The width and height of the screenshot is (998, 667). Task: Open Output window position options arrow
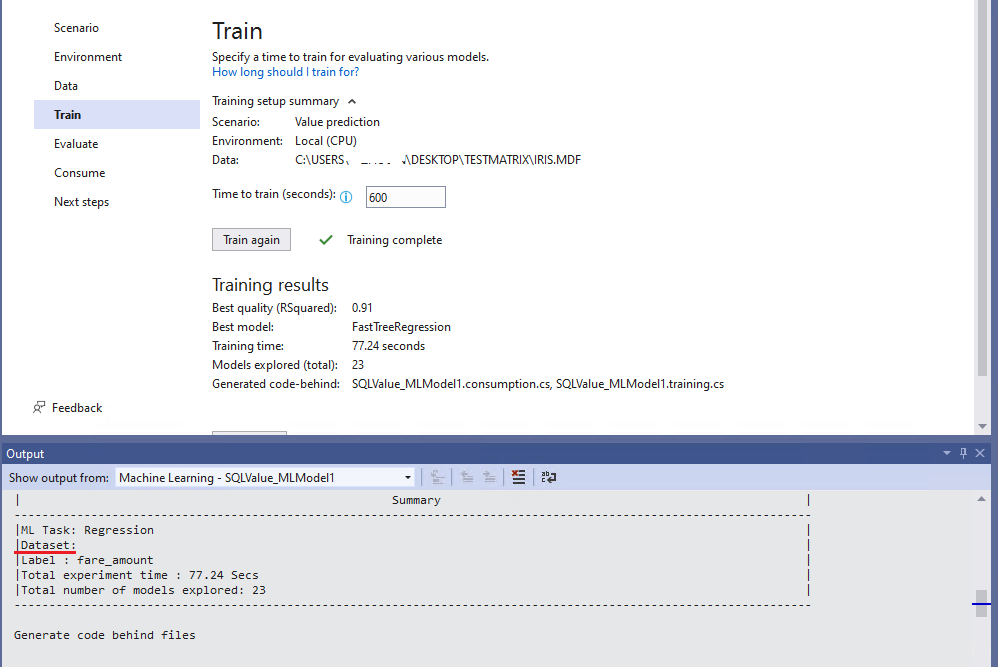(x=946, y=453)
